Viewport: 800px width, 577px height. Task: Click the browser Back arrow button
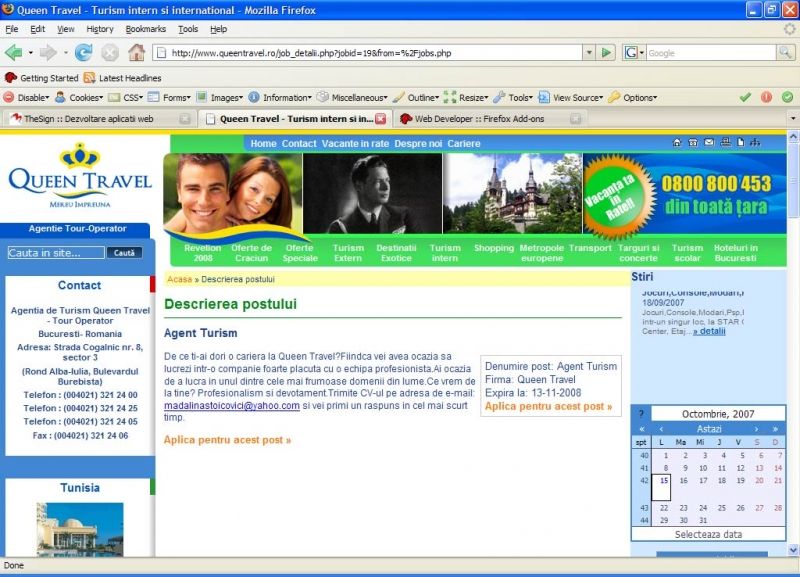[x=13, y=52]
